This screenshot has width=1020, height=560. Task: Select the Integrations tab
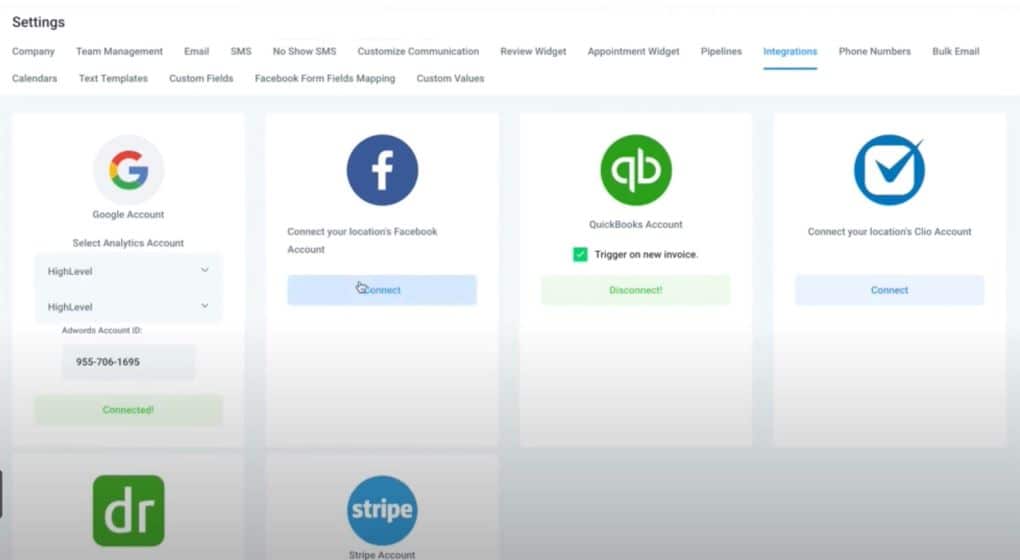[790, 51]
